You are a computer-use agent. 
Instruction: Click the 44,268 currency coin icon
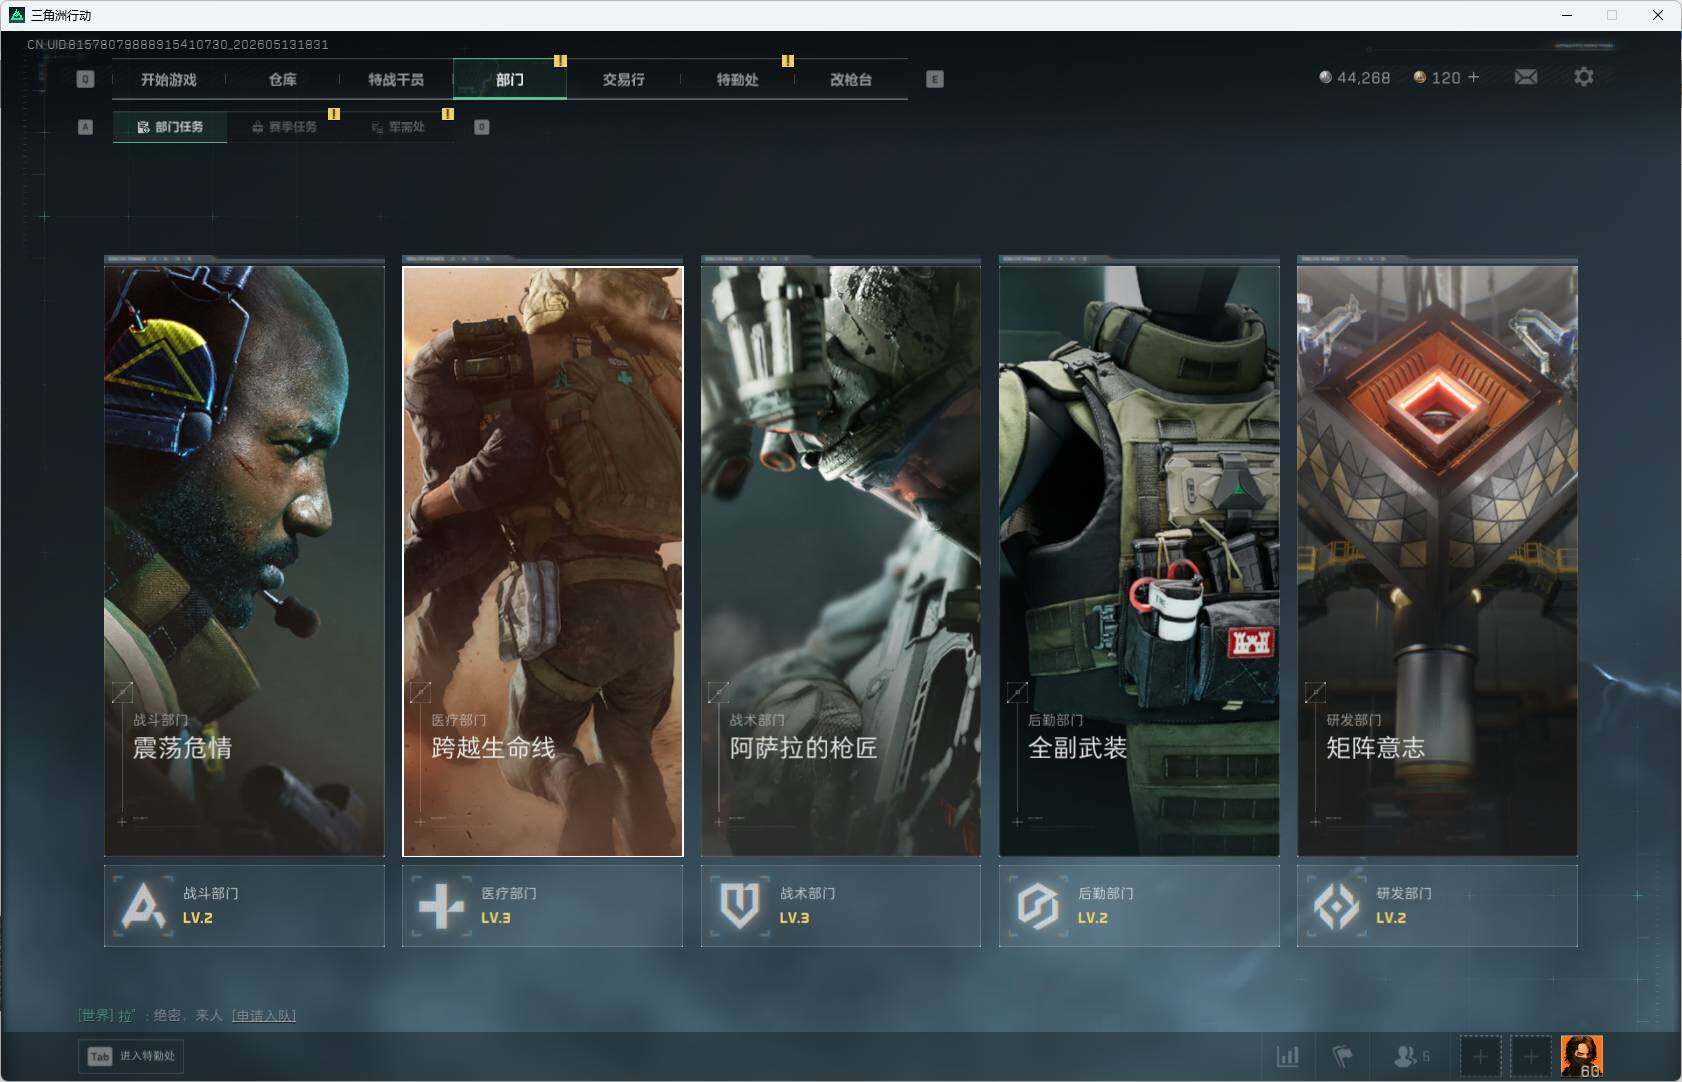(1325, 77)
